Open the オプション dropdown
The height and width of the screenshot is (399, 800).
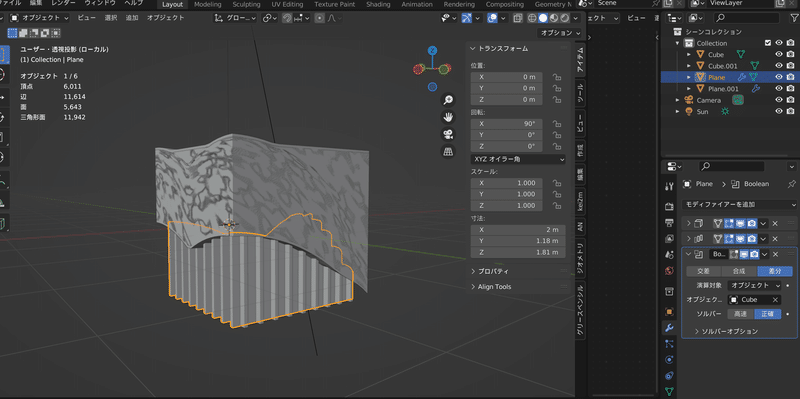[x=560, y=33]
